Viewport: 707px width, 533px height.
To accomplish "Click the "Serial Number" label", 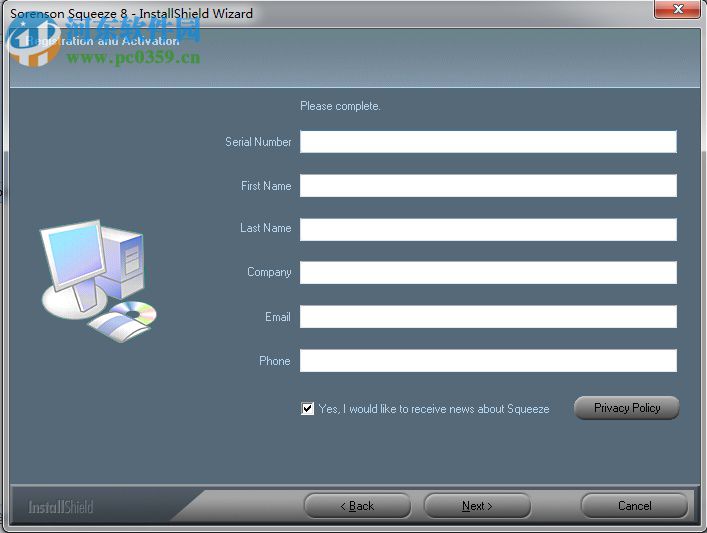I will coord(258,142).
